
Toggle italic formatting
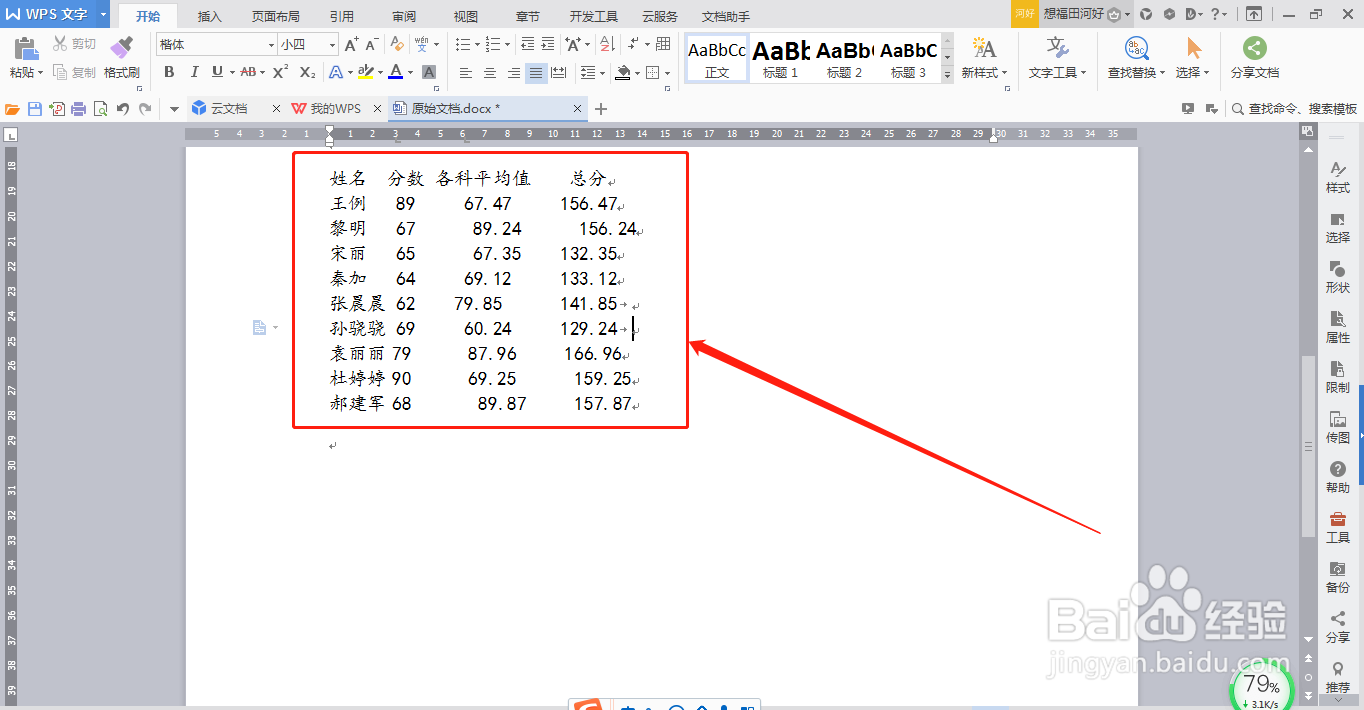click(x=194, y=72)
